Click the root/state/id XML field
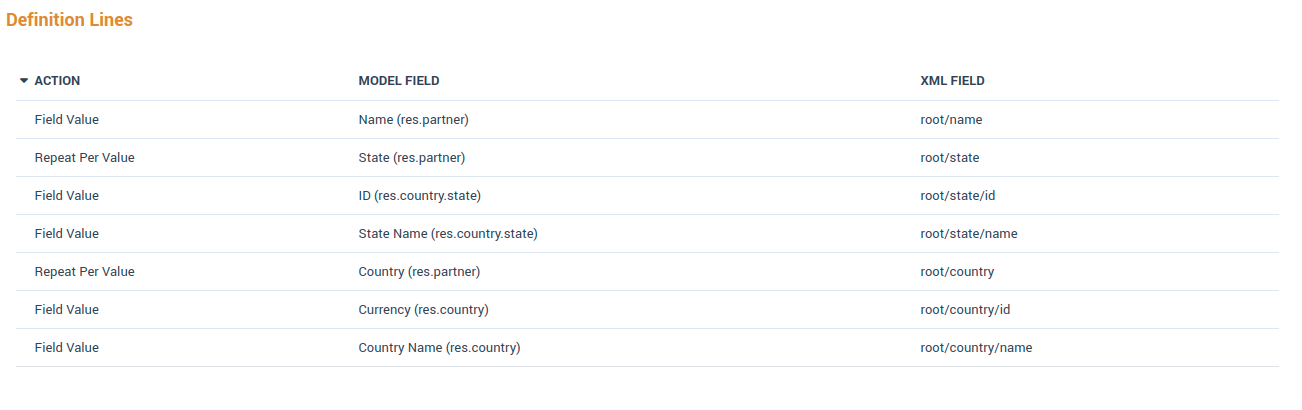Image resolution: width=1302 pixels, height=410 pixels. (x=957, y=196)
